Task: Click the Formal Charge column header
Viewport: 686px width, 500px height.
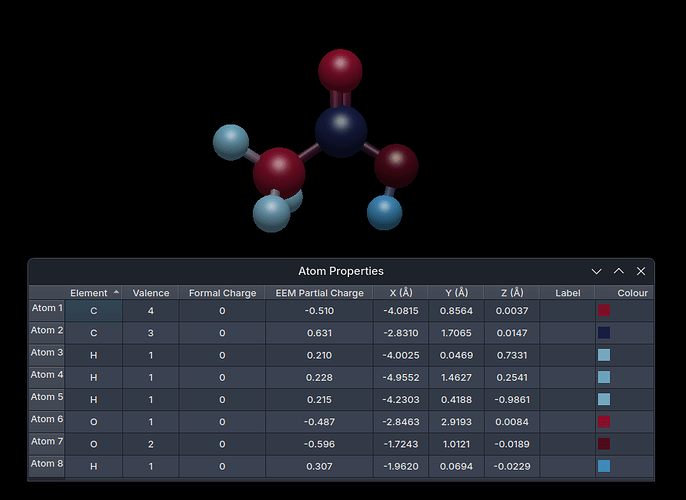Action: [x=222, y=293]
